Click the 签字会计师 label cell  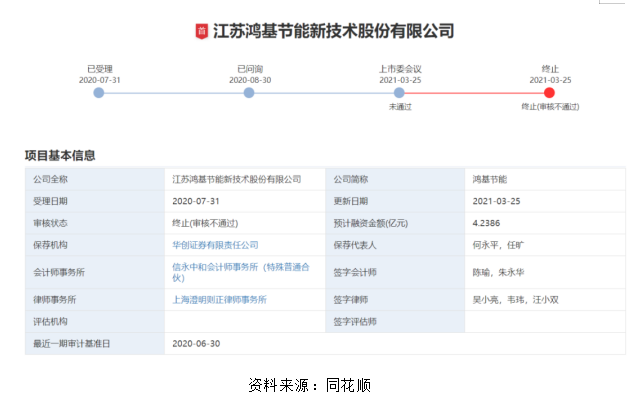pos(395,272)
